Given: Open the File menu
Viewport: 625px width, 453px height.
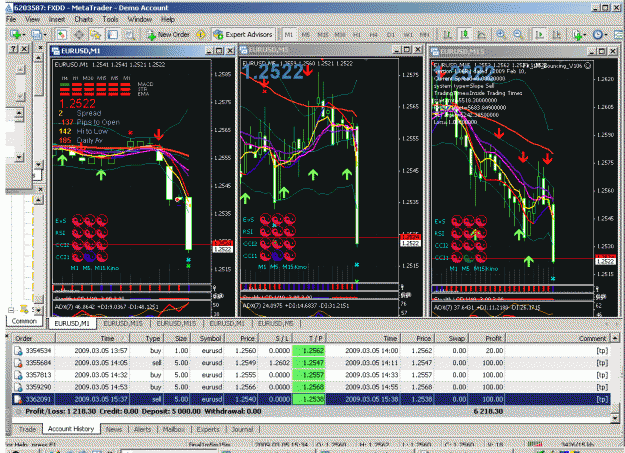Looking at the screenshot, I should [11, 19].
